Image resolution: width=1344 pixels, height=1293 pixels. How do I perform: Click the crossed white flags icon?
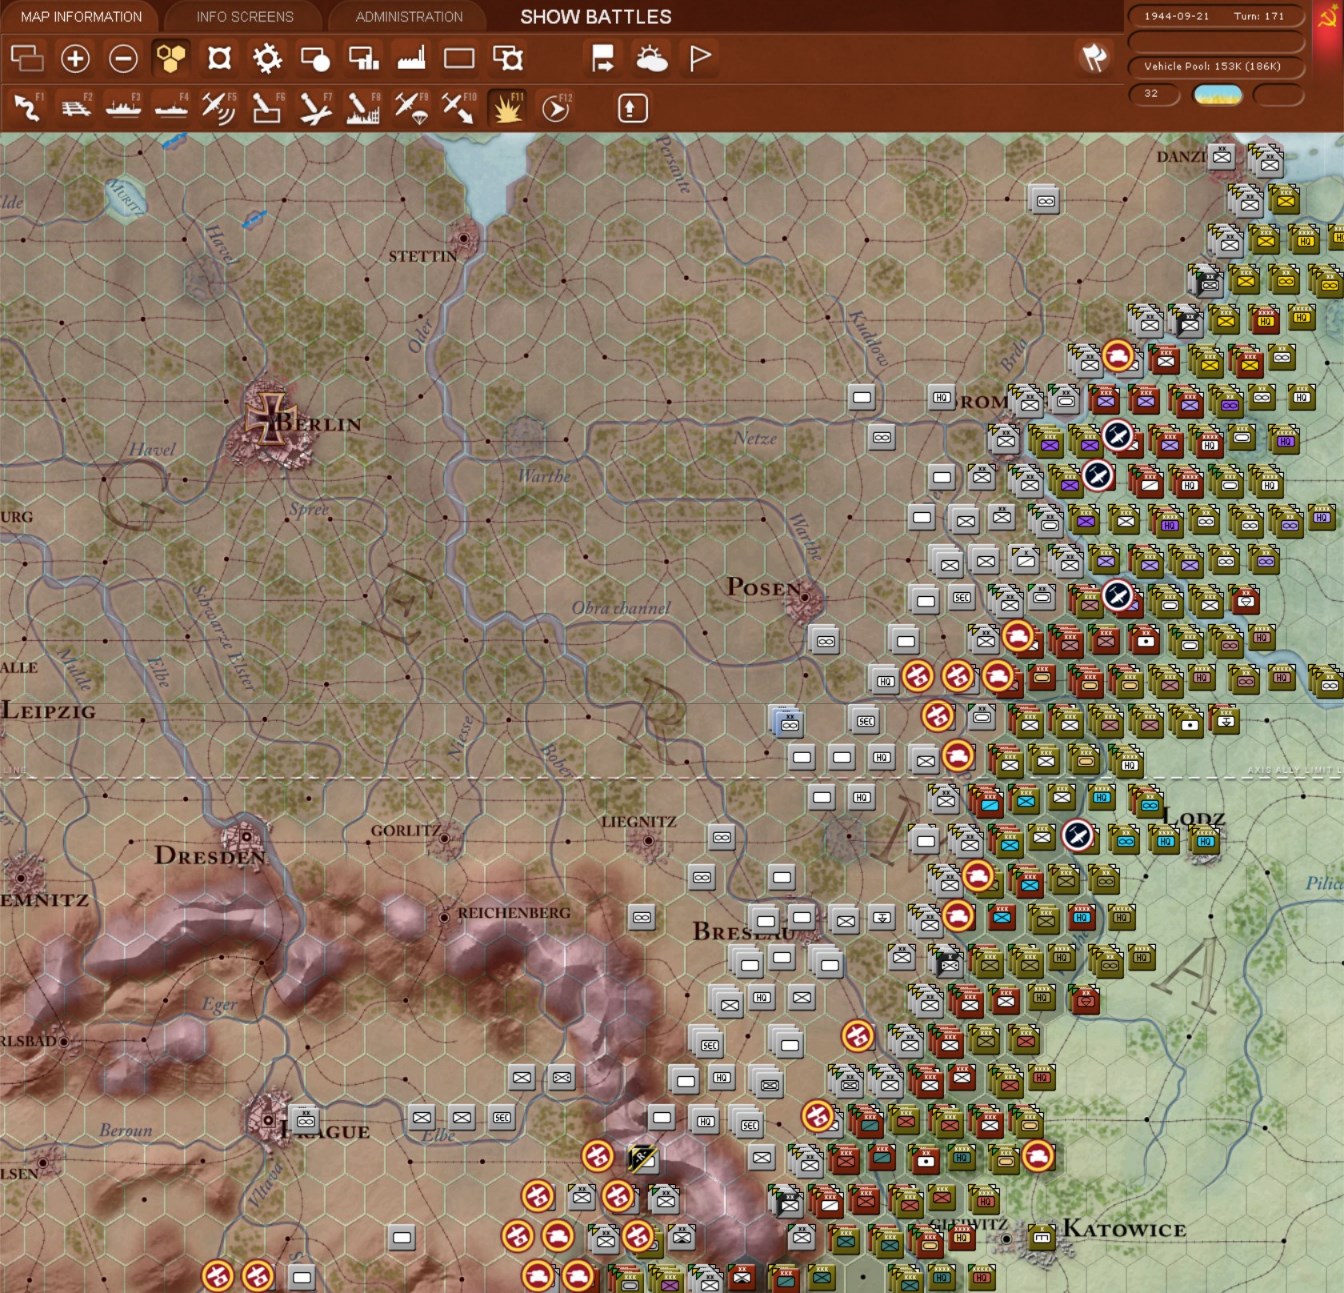click(1095, 58)
